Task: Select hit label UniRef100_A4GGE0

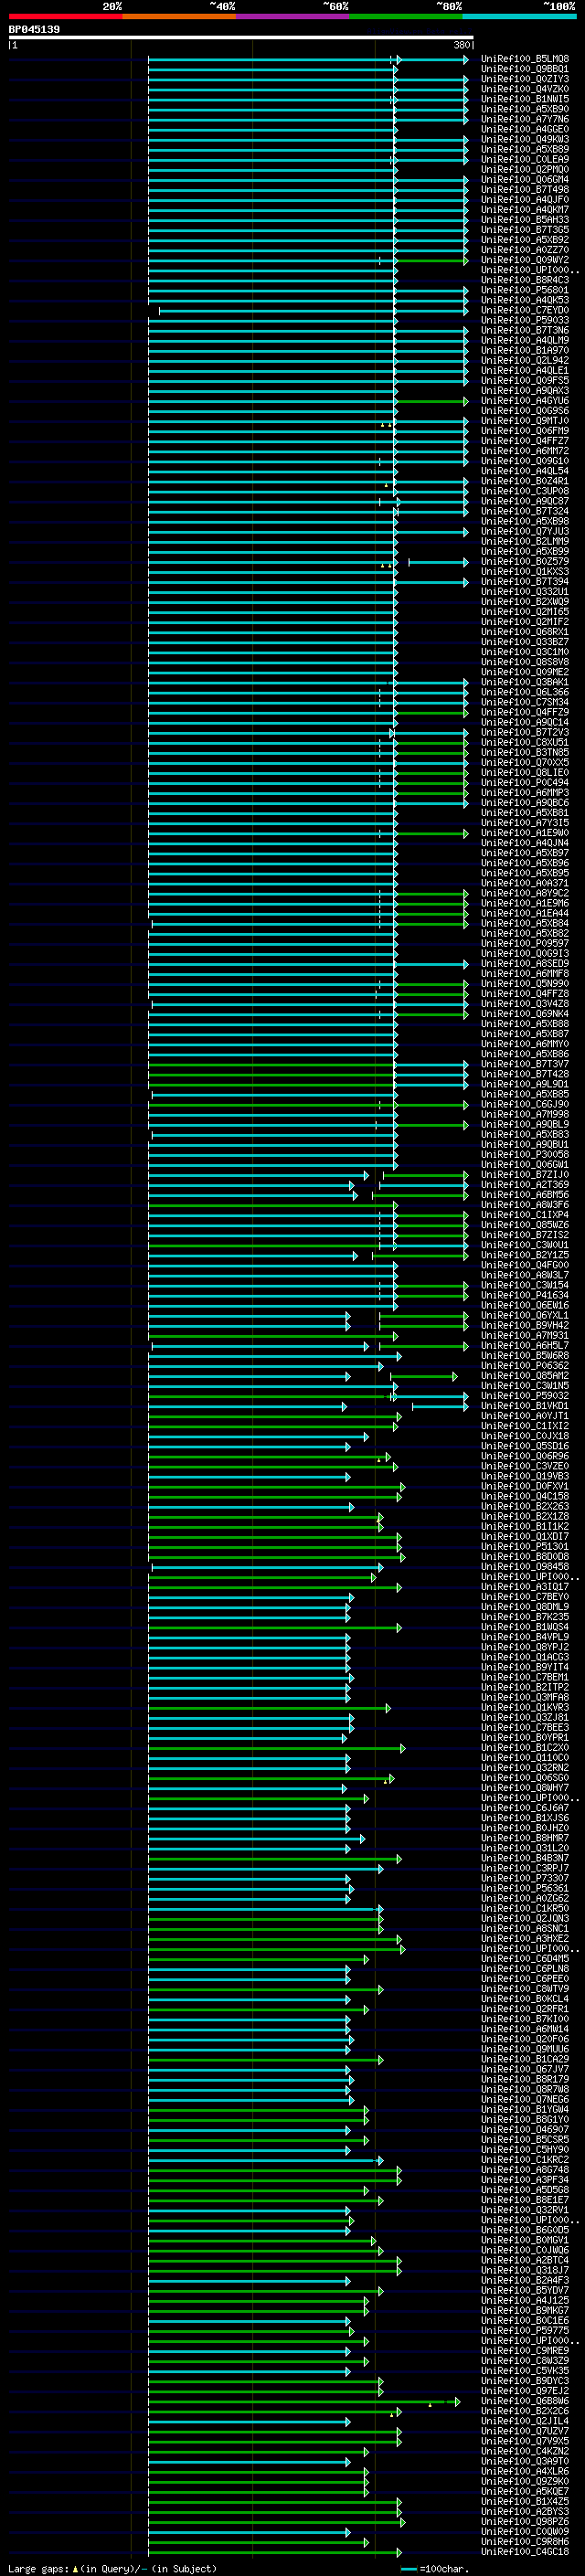Action: click(x=525, y=129)
